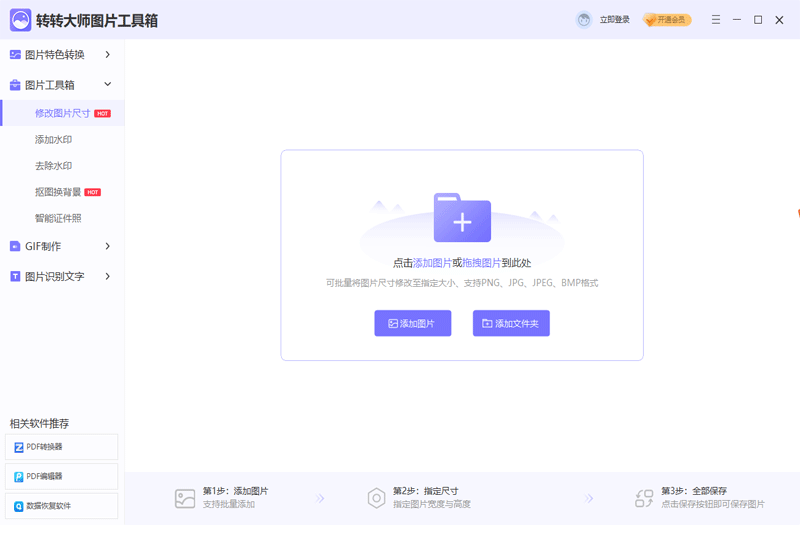
Task: Collapse the 图片工具箱 section chevron
Action: pos(108,84)
